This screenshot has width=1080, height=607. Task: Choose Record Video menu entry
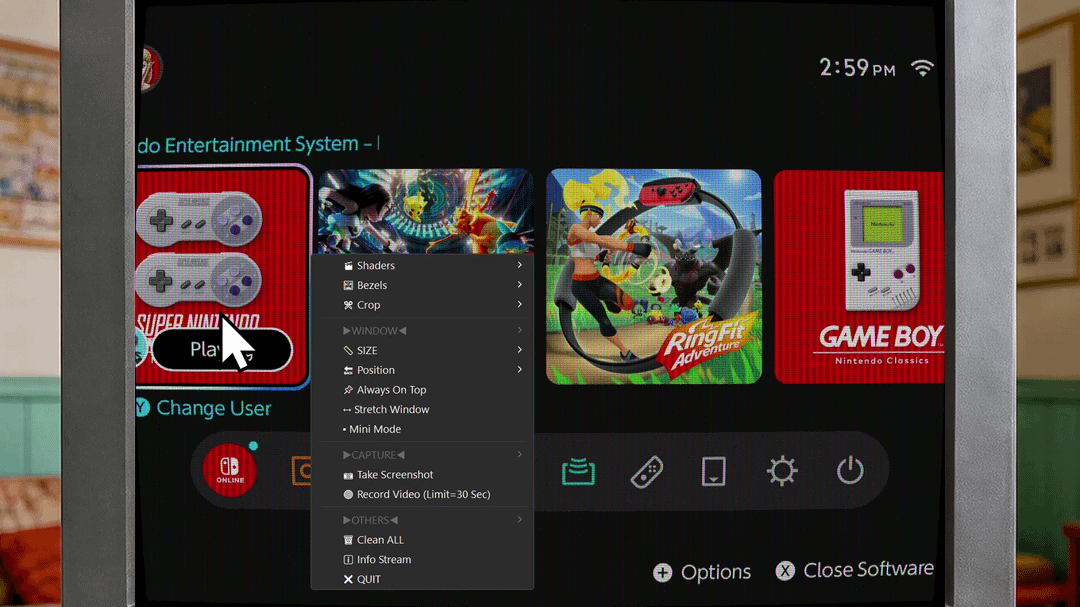tap(422, 495)
